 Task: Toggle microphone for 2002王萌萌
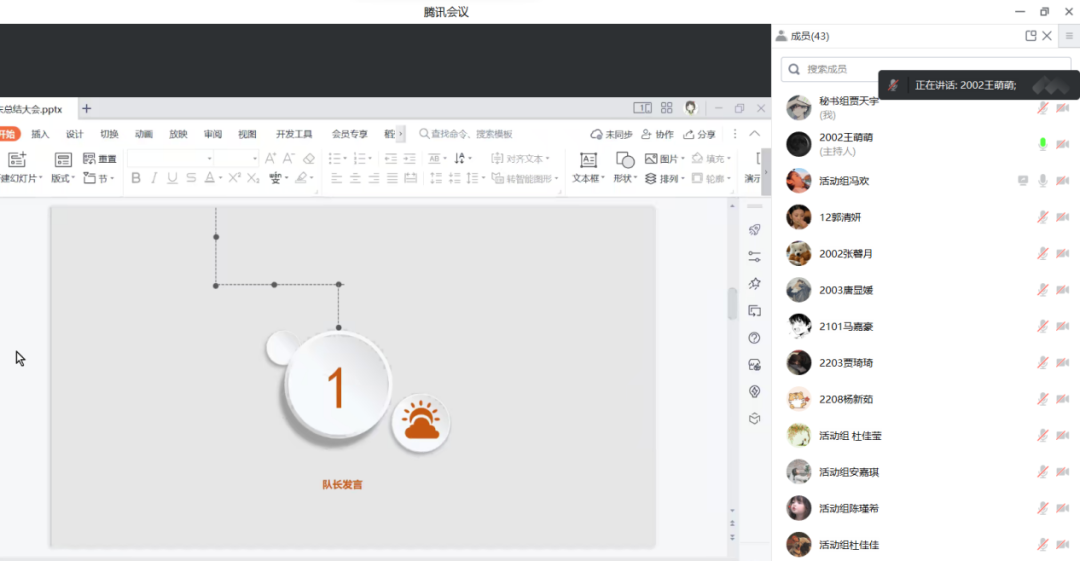(1043, 144)
